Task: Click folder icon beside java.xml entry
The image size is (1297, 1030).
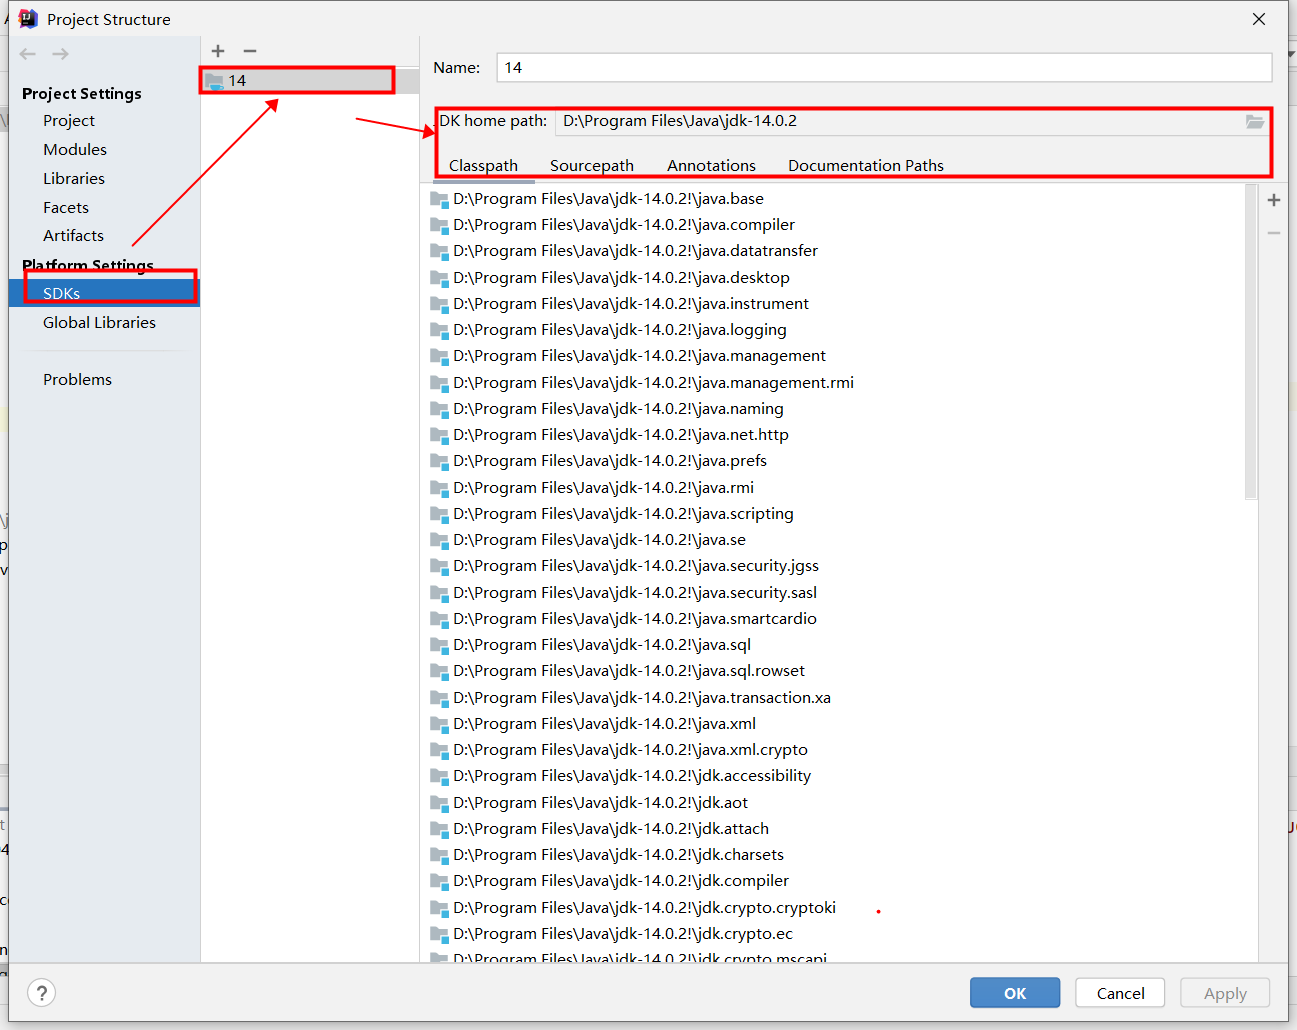Action: 439,724
